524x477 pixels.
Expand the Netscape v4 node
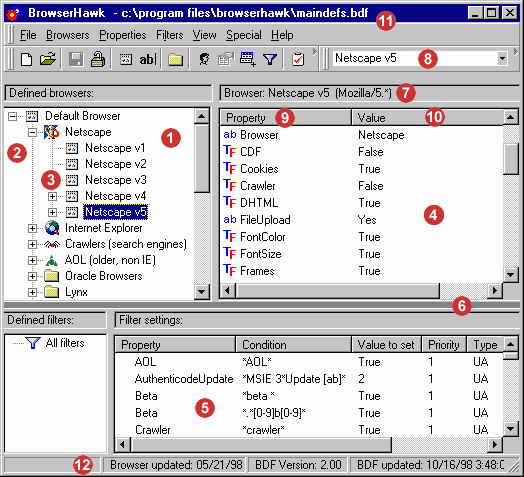52,196
